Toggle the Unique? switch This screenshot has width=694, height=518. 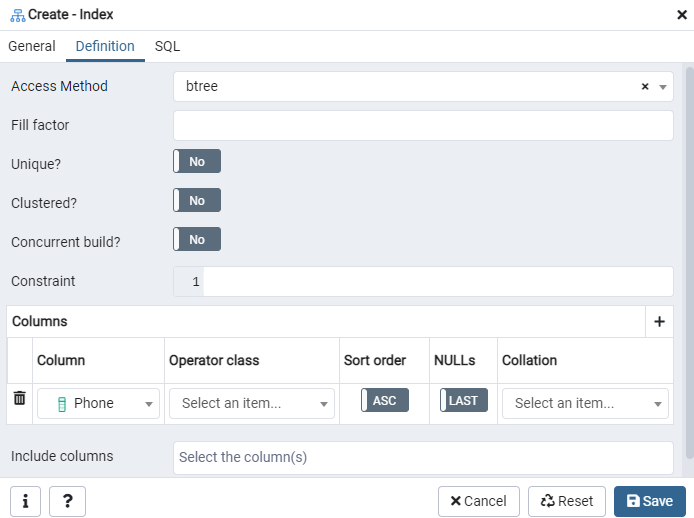[x=197, y=162]
